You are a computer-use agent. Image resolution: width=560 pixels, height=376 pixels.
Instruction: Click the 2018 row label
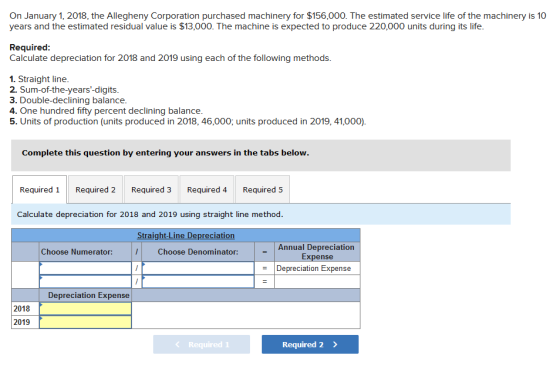[22, 309]
